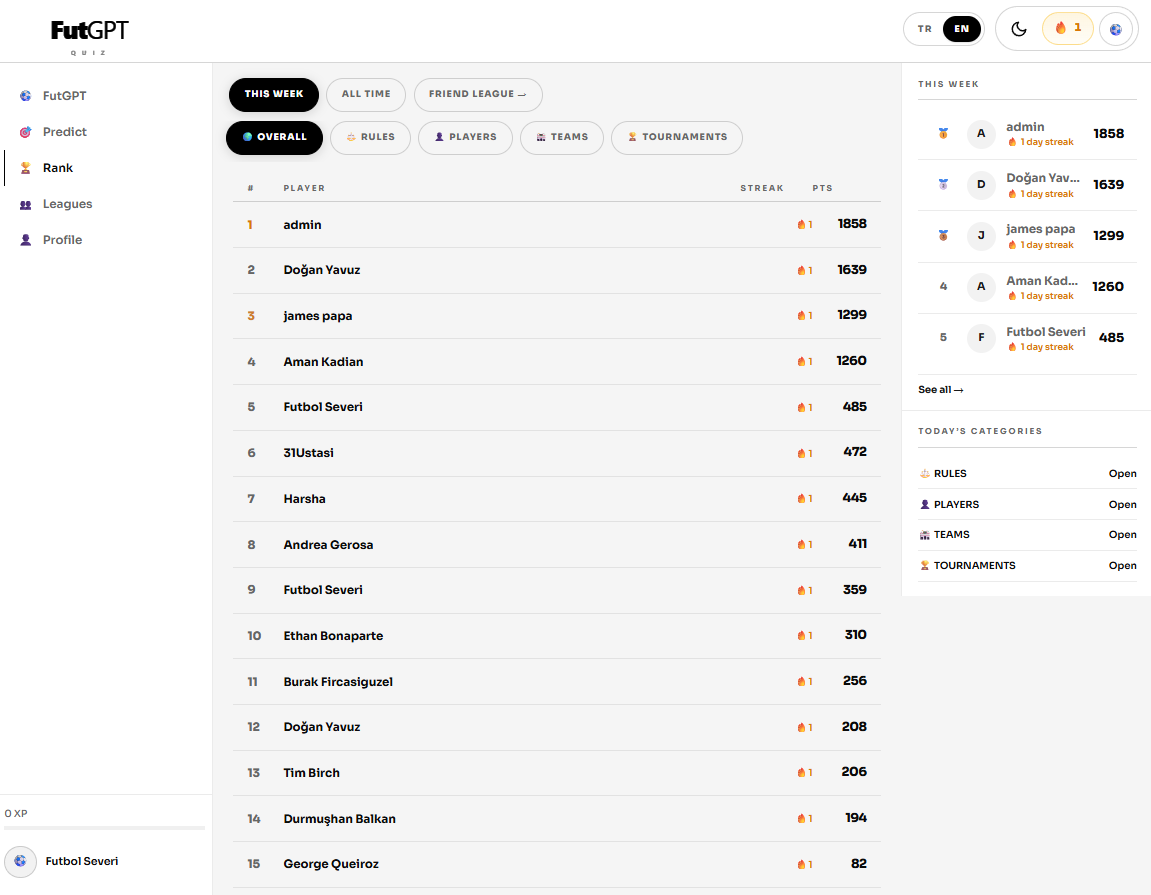The width and height of the screenshot is (1151, 895).
Task: Click the rank 9 Futbol Severi row
Action: [556, 590]
